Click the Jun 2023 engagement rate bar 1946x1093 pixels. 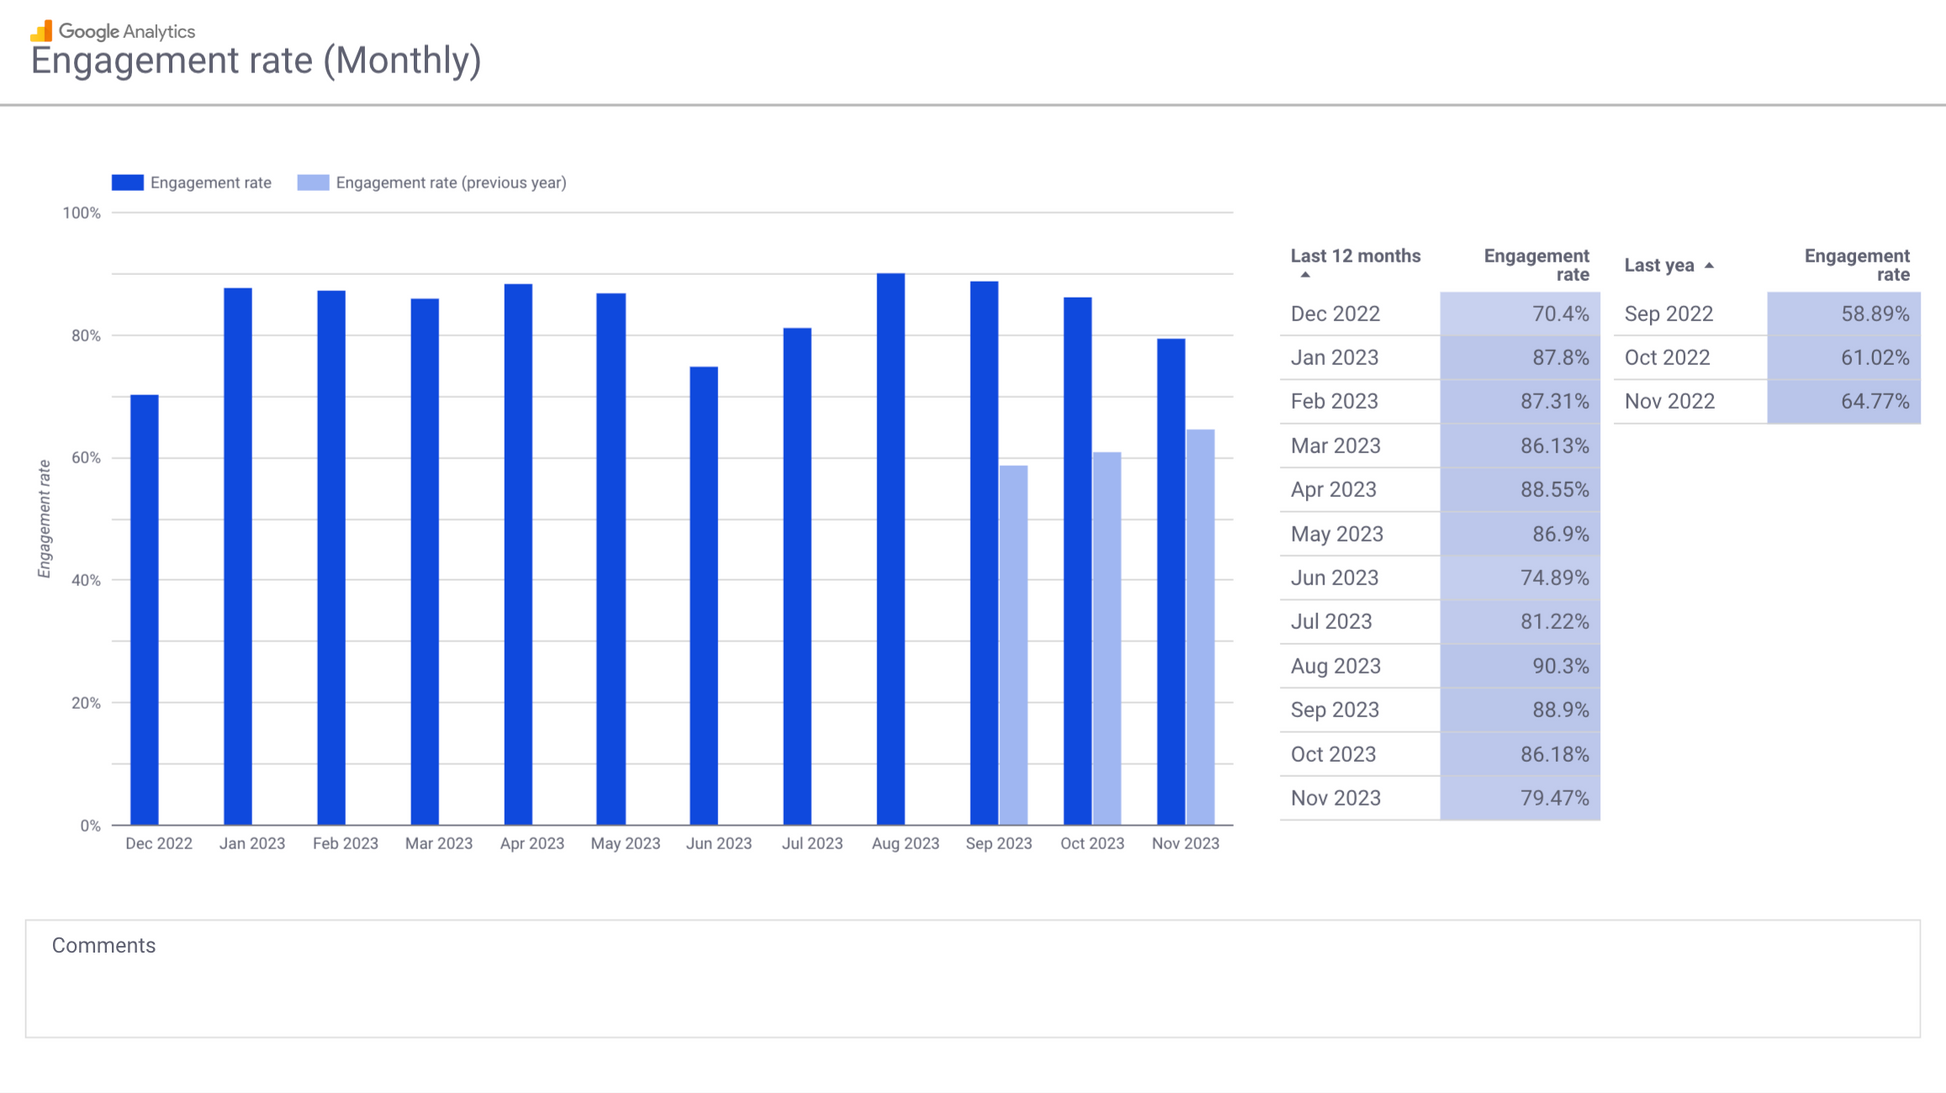[703, 596]
